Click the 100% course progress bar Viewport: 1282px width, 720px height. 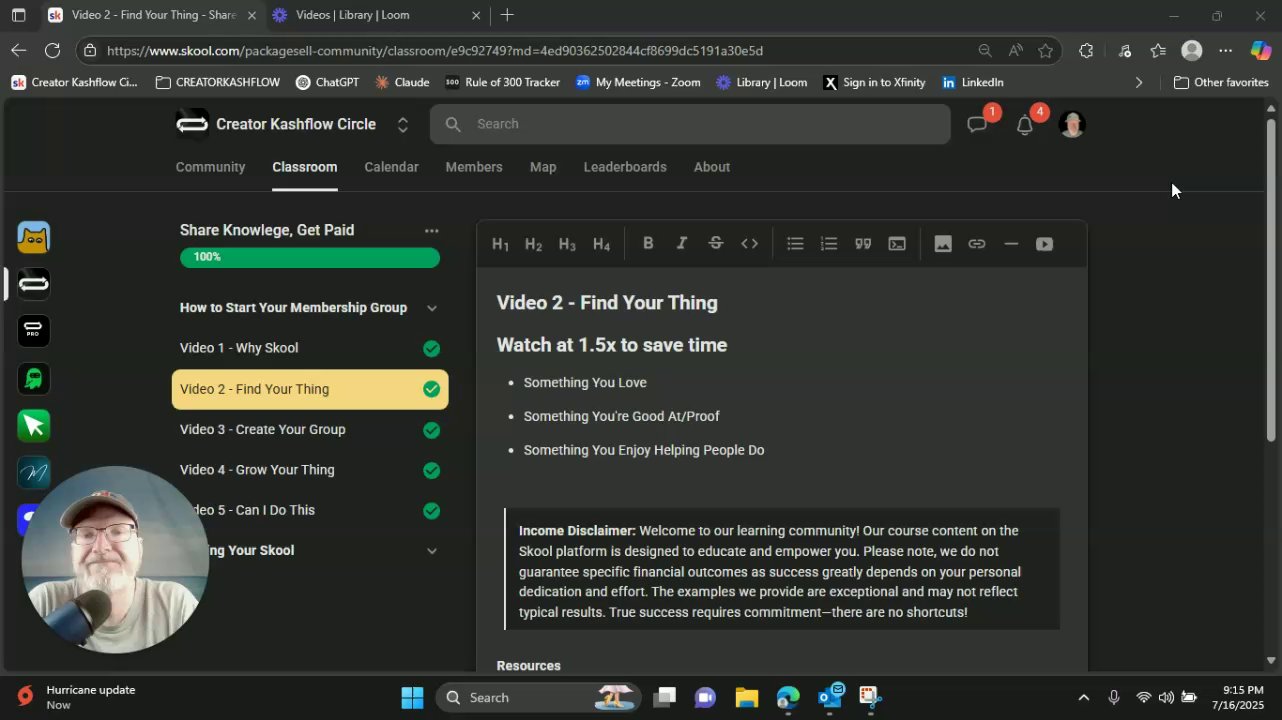tap(309, 257)
